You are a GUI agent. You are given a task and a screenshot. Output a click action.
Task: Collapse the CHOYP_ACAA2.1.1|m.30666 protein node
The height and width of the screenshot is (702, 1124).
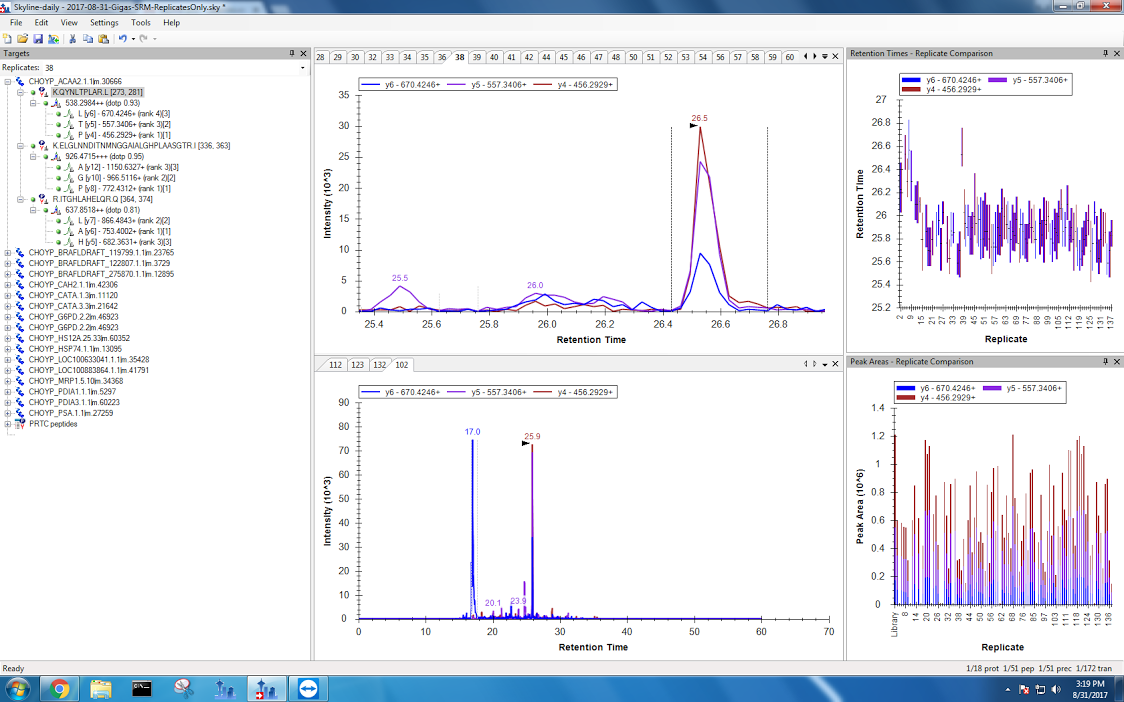(8, 81)
